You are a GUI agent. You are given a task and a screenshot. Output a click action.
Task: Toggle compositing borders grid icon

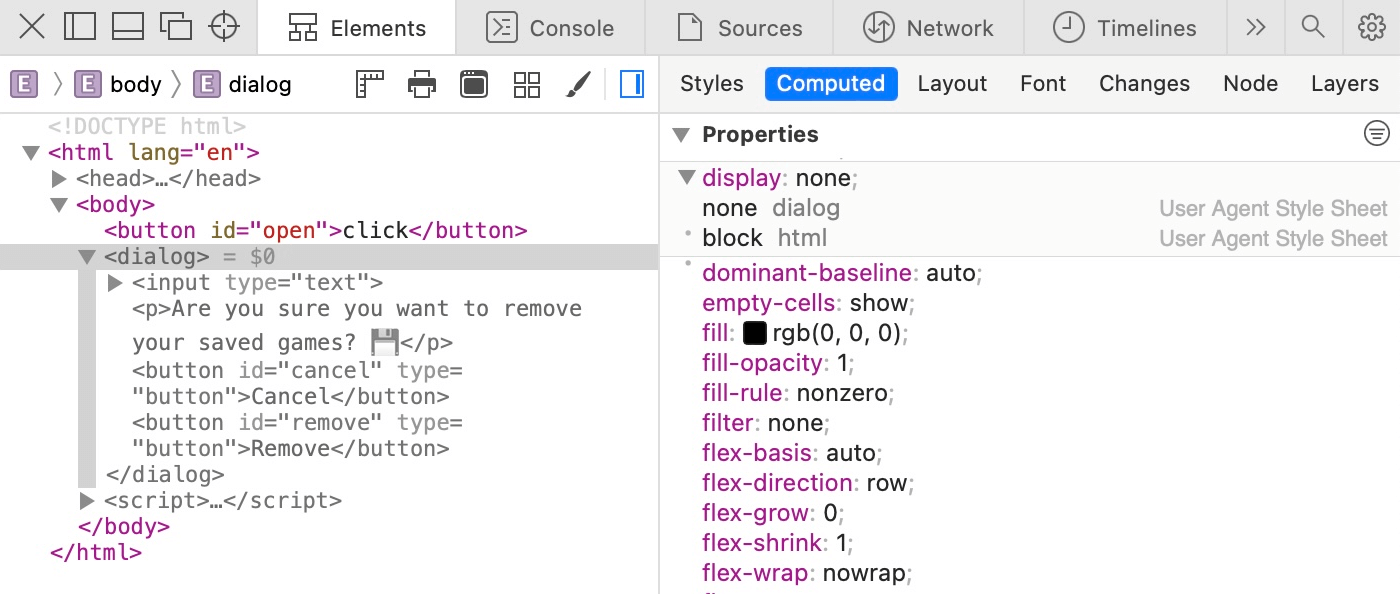[x=527, y=84]
